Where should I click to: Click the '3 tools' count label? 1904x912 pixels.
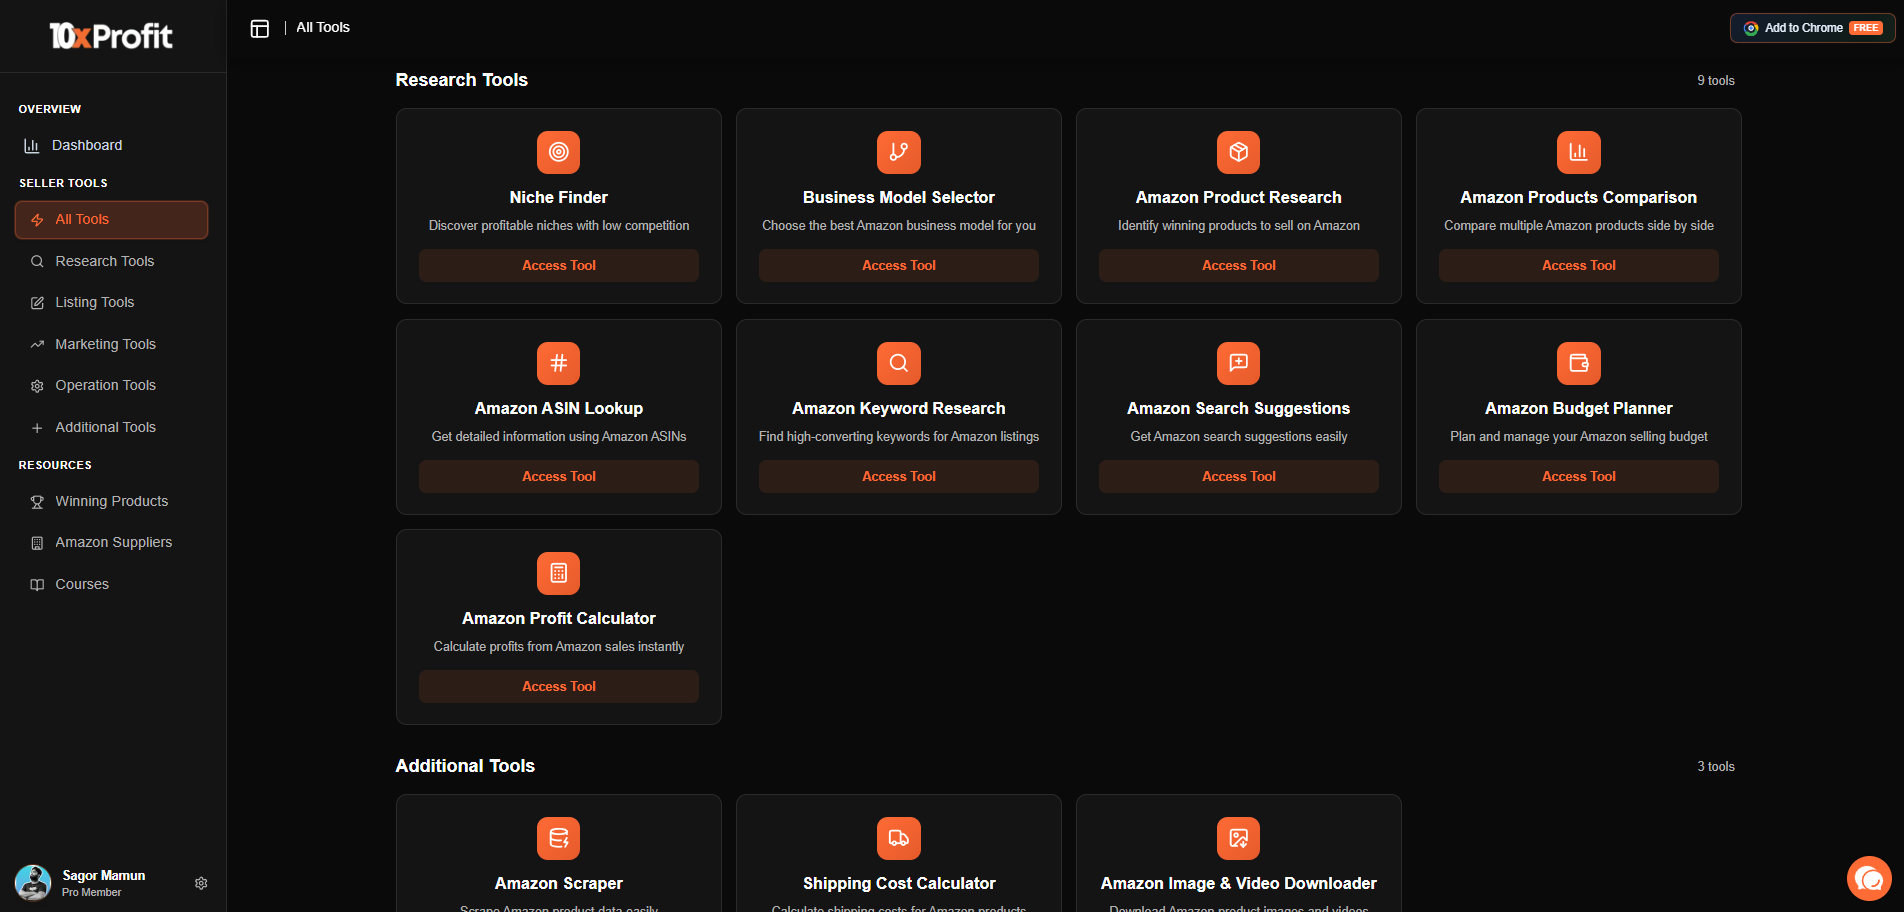point(1716,767)
